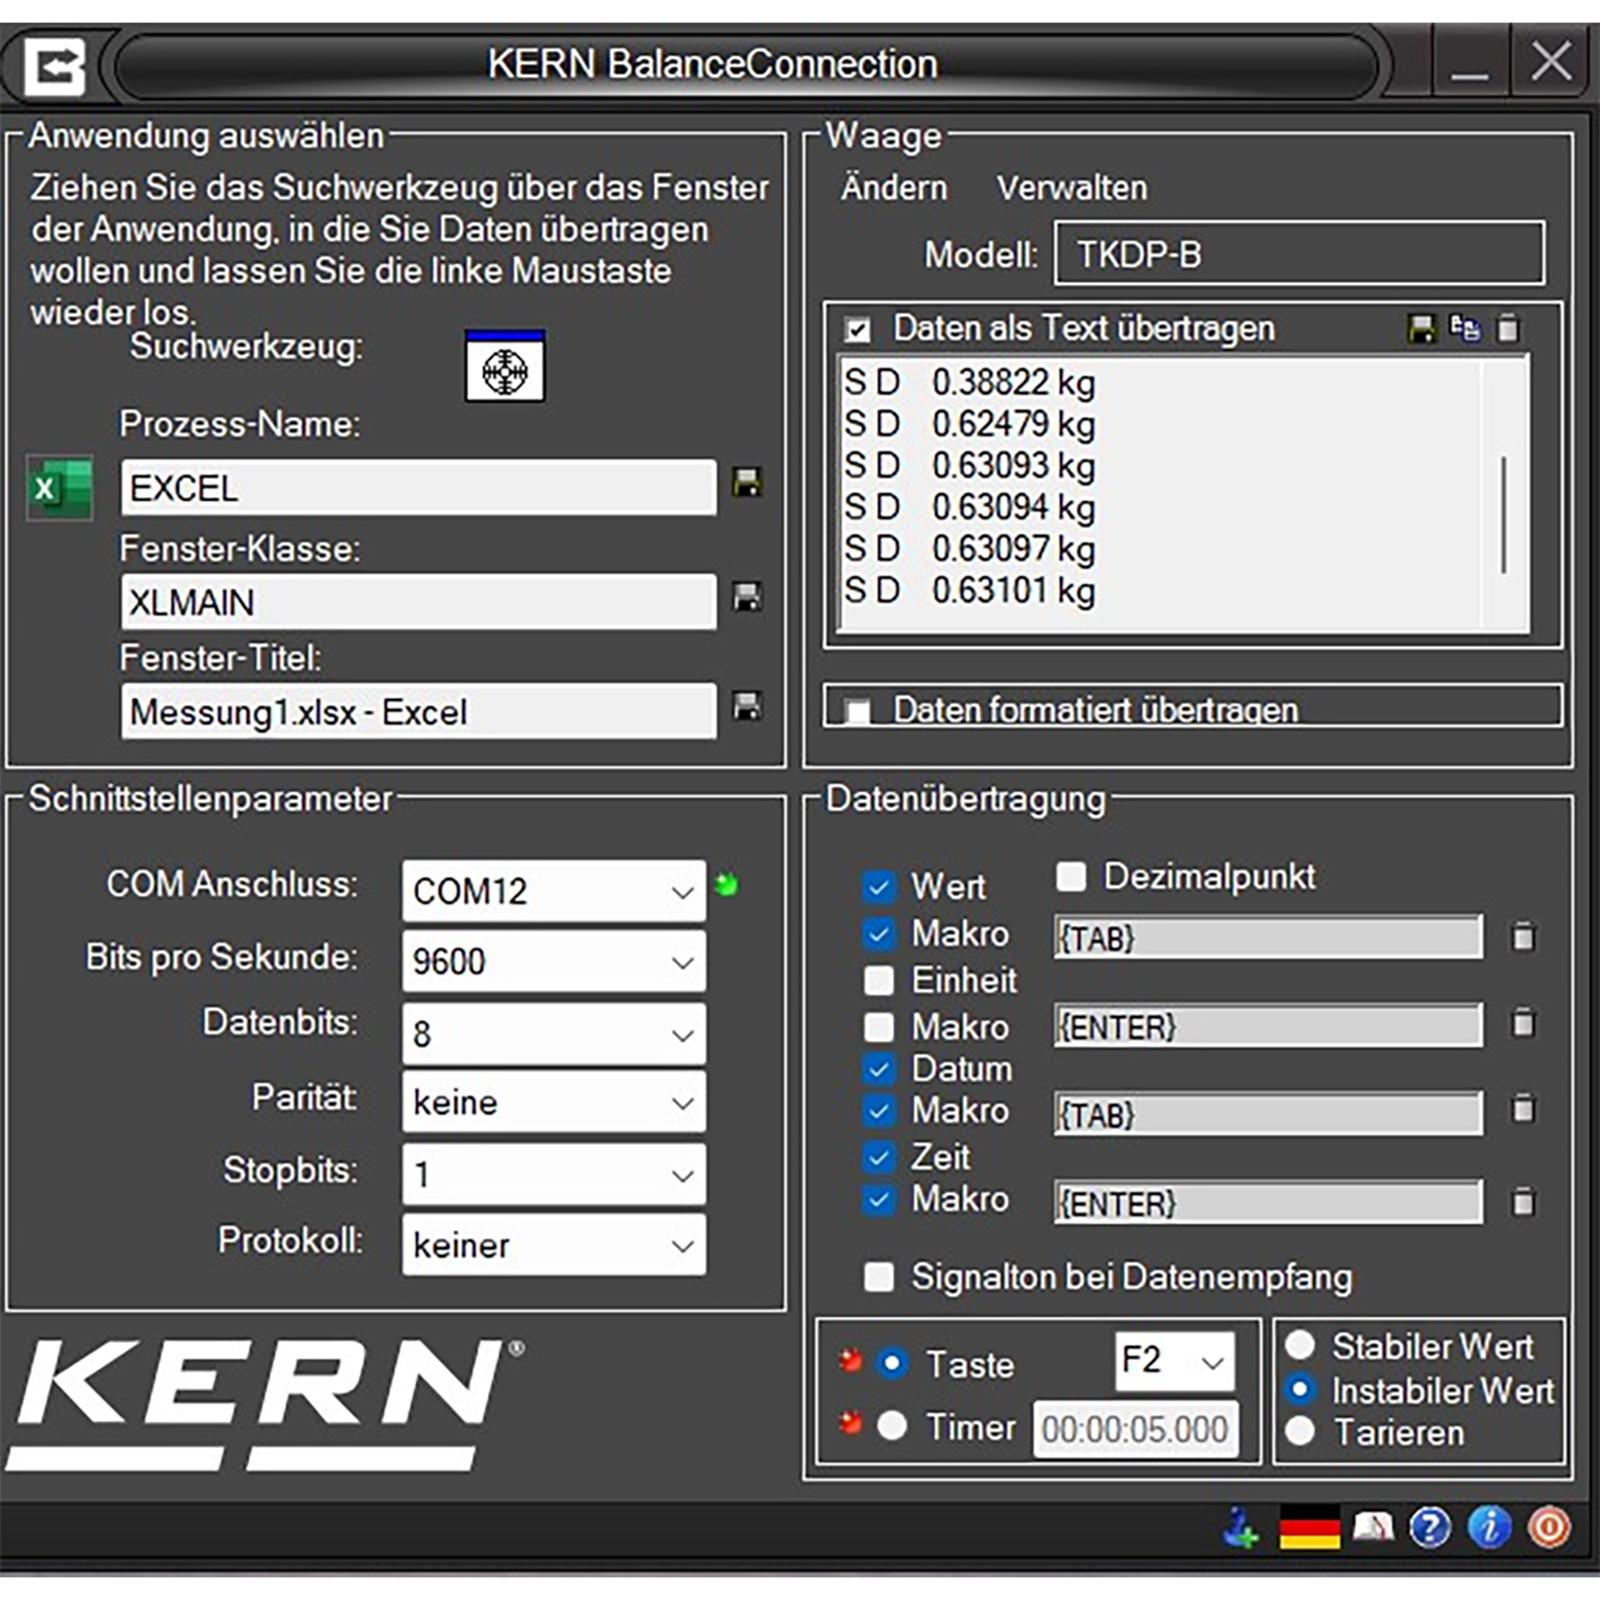Close the KERN BalanceConnection window
1600x1600 pixels.
1551,62
